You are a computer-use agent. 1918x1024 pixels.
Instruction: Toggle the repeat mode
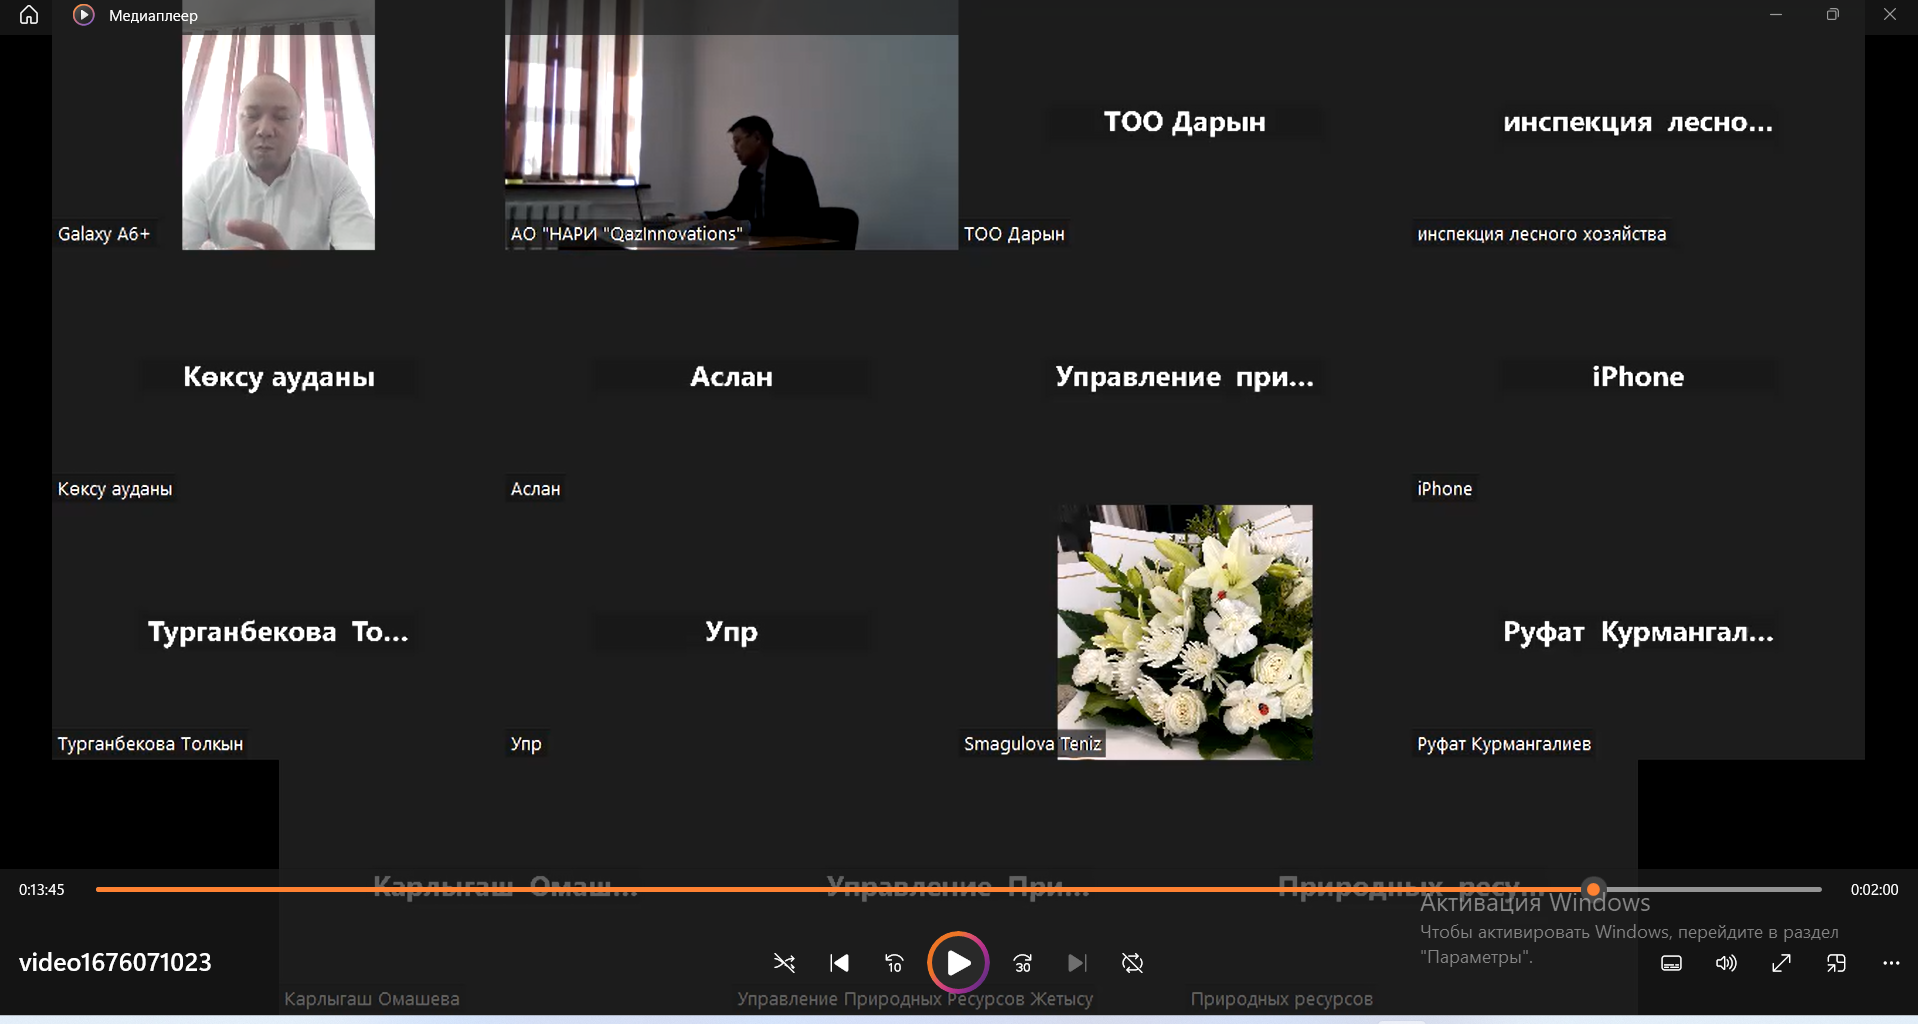pyautogui.click(x=1132, y=963)
